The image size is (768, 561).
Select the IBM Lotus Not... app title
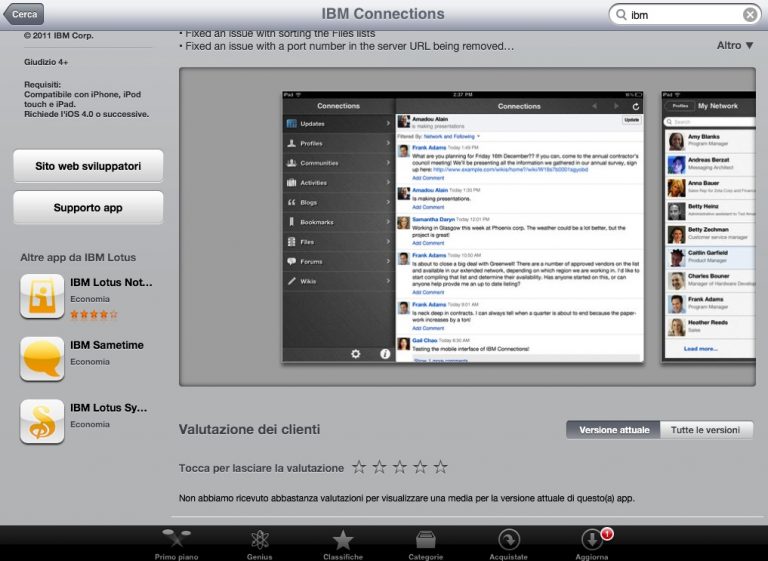tap(111, 282)
